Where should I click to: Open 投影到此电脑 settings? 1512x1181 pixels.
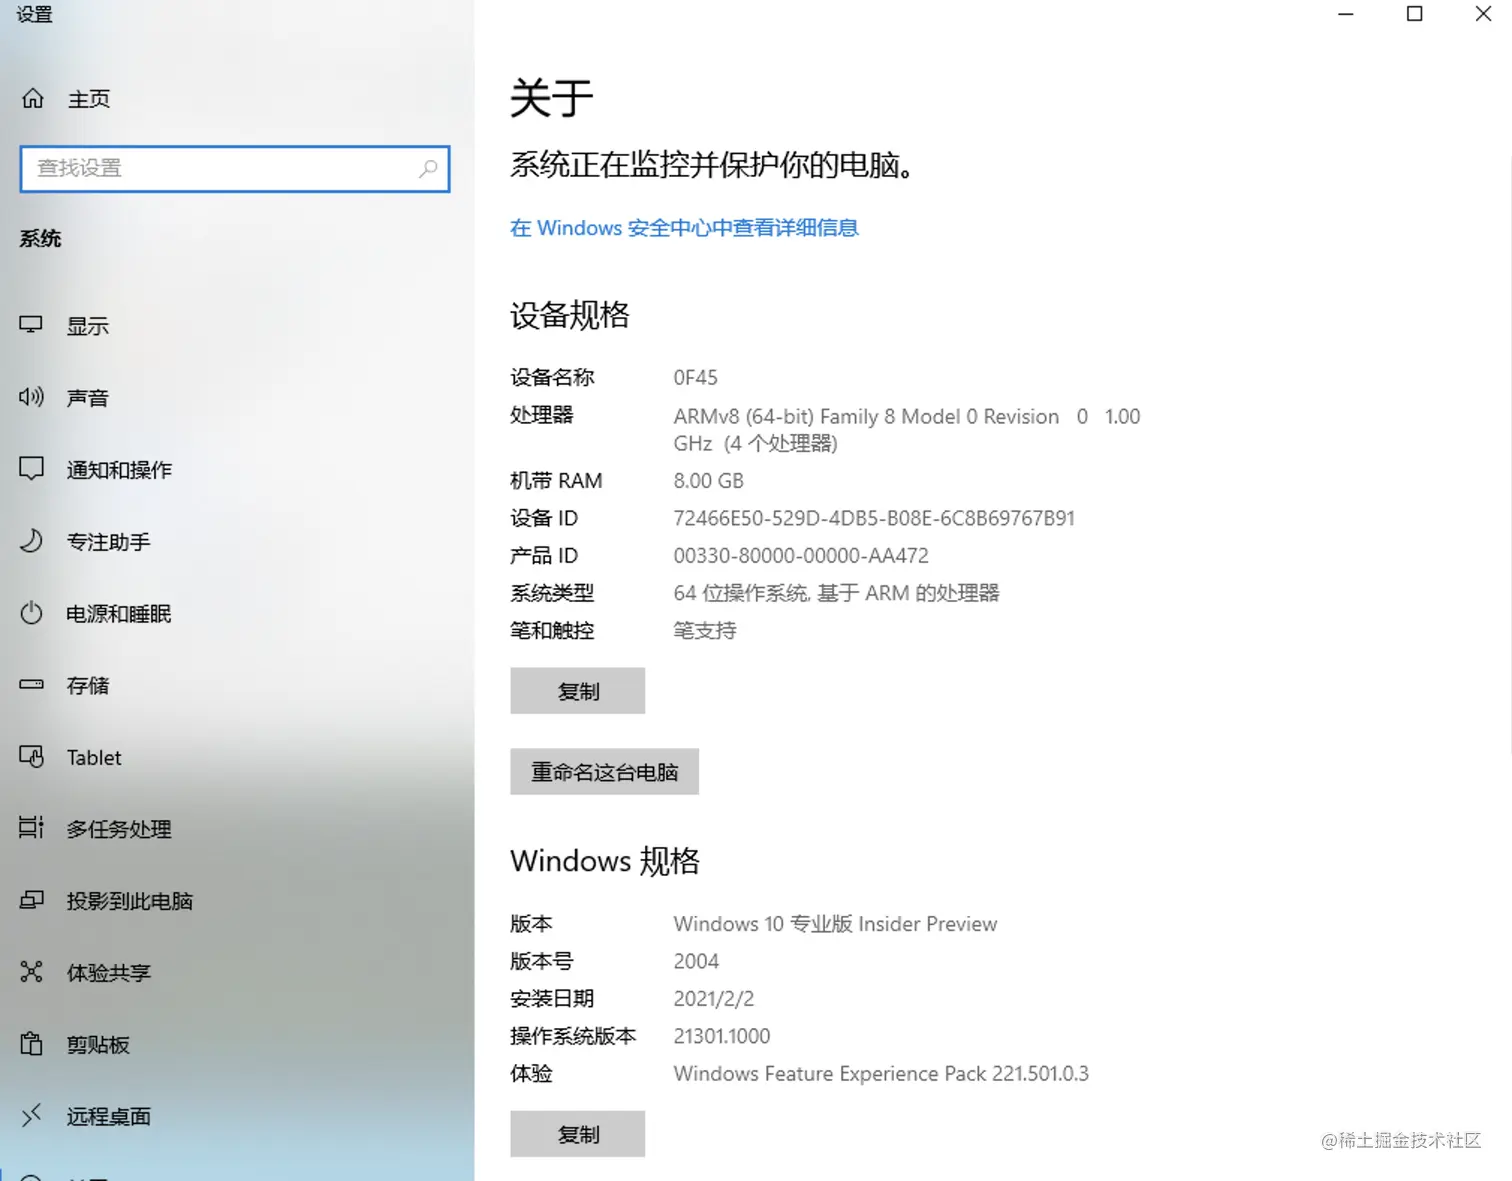tap(130, 901)
